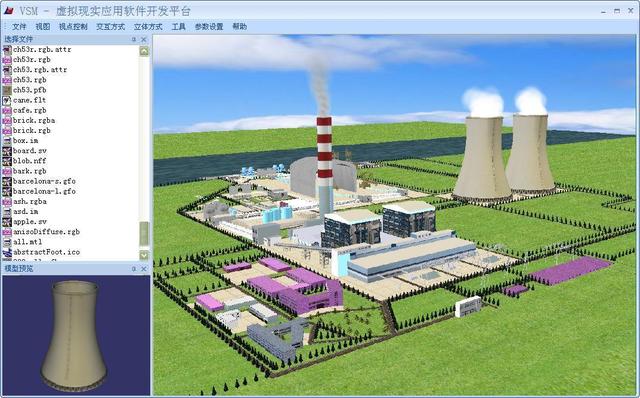The height and width of the screenshot is (398, 640).
Task: Pin the 模型预览 panel
Action: pos(134,269)
